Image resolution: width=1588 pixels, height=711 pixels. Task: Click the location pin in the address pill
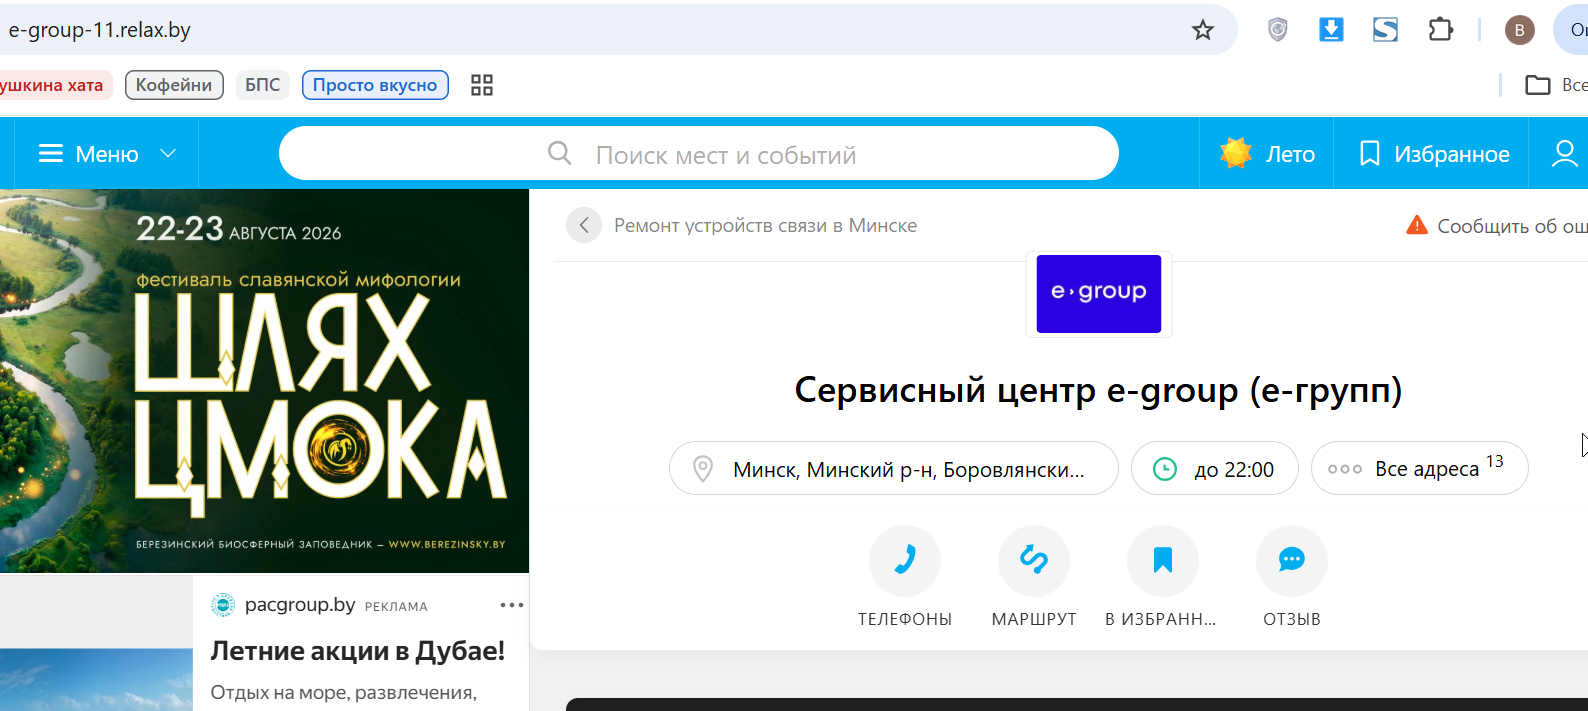703,468
